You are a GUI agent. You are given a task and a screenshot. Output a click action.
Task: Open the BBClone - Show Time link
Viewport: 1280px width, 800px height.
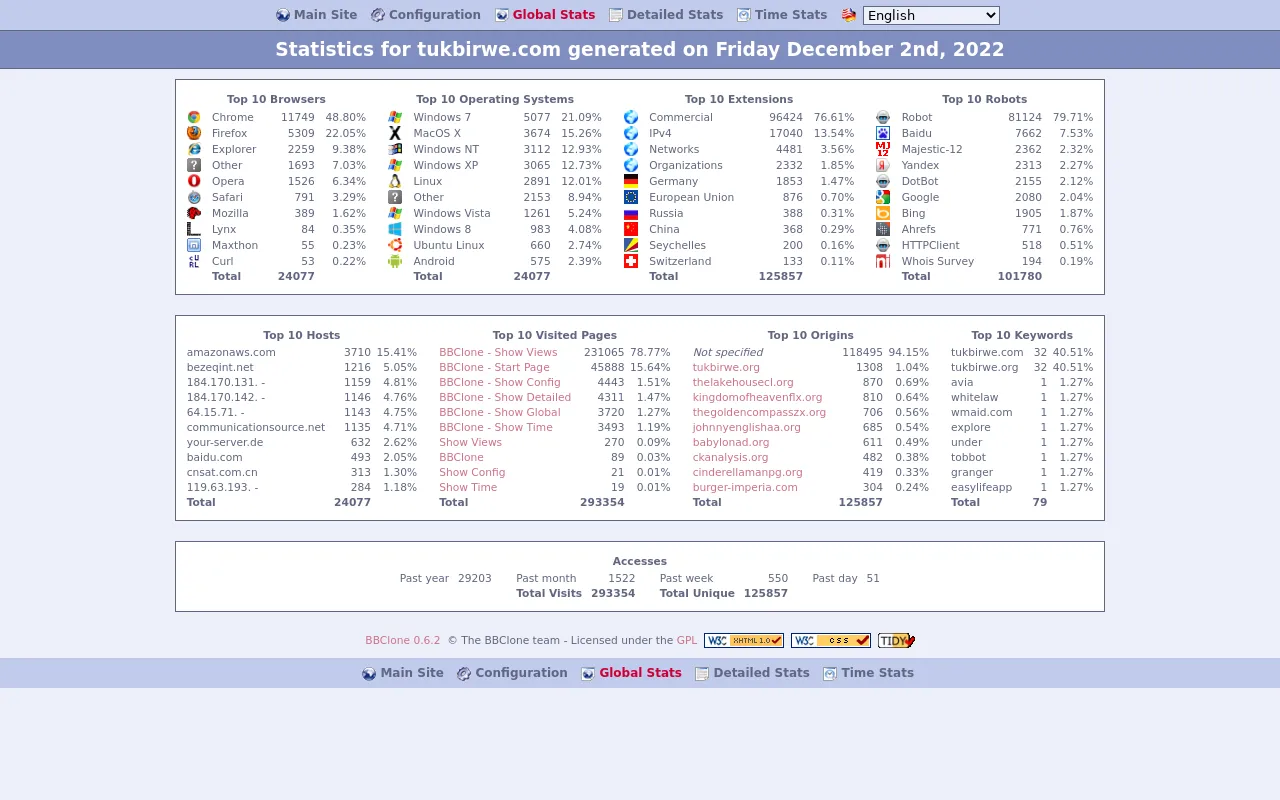click(496, 427)
